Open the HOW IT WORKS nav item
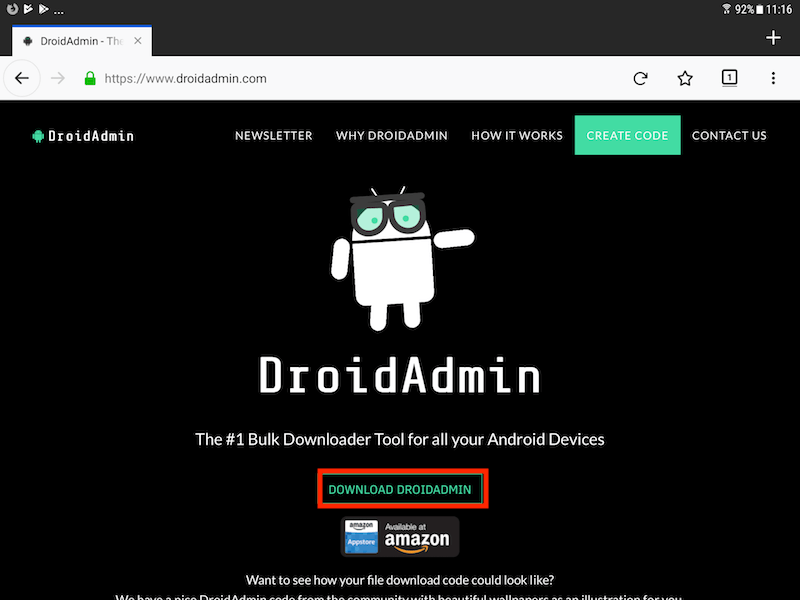 [517, 136]
